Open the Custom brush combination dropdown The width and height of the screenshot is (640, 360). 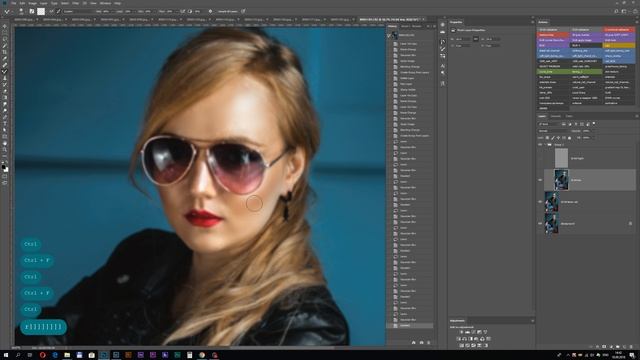pyautogui.click(x=80, y=11)
